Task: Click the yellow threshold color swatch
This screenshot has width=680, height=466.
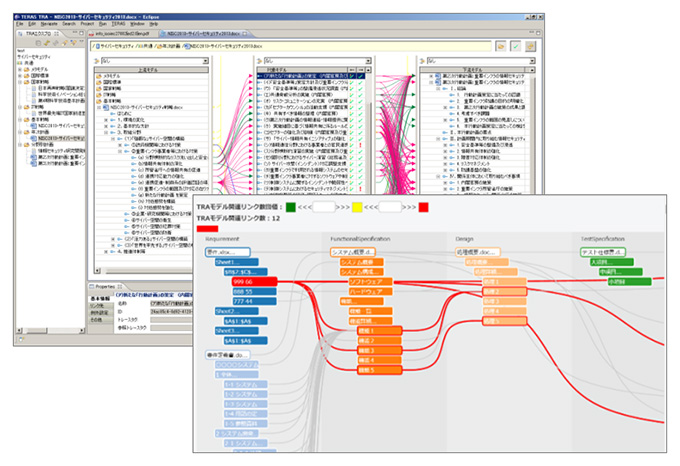Action: [357, 207]
